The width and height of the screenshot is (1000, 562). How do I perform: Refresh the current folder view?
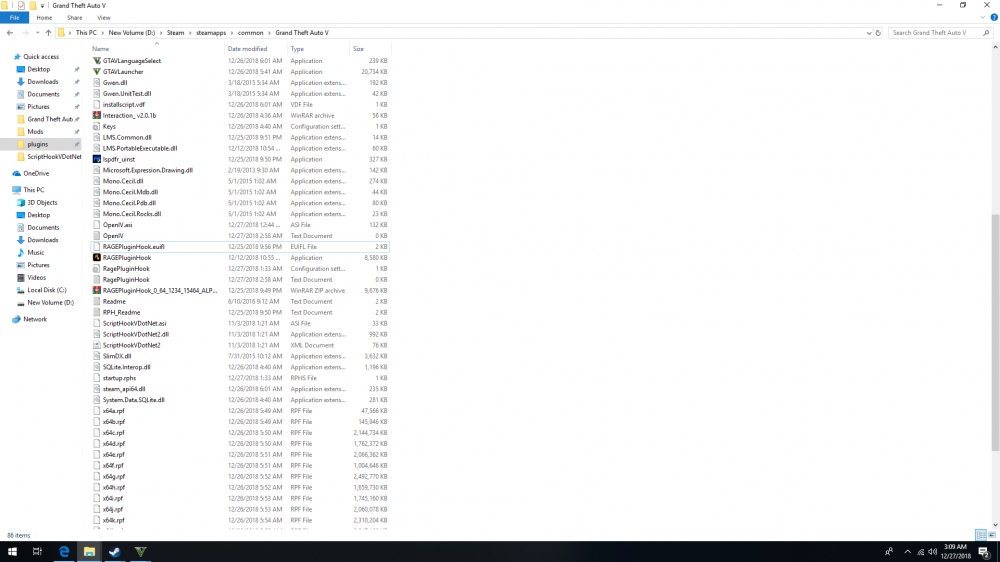(878, 33)
